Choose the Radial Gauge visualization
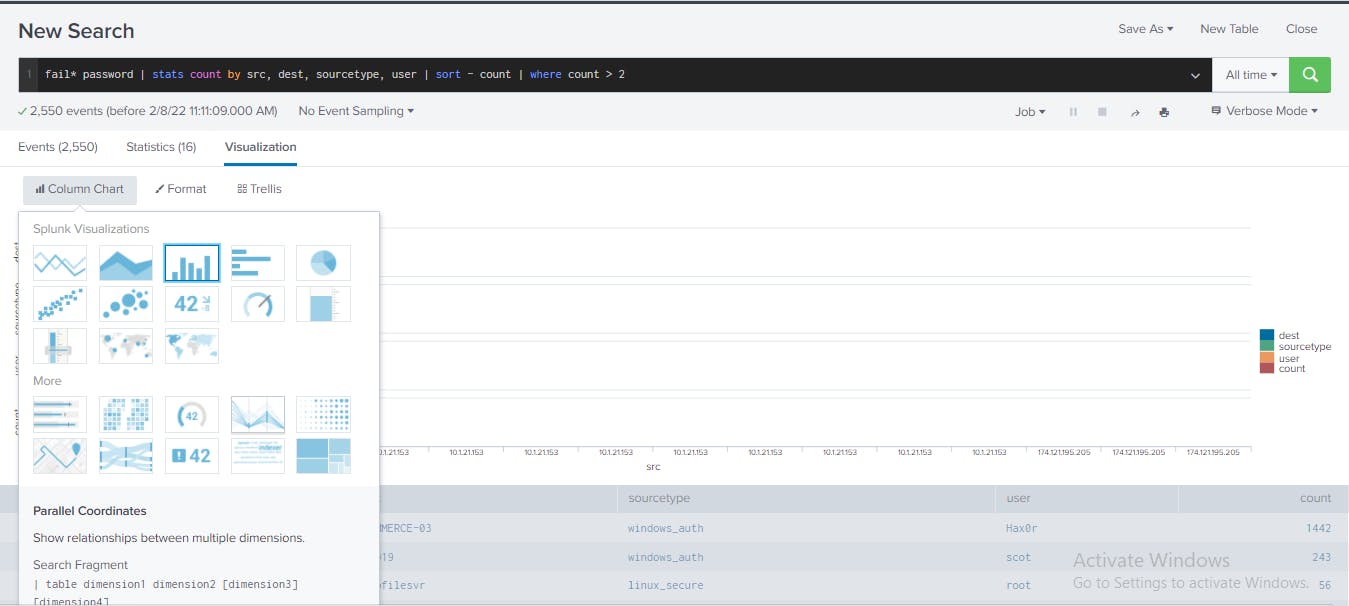 pos(258,304)
